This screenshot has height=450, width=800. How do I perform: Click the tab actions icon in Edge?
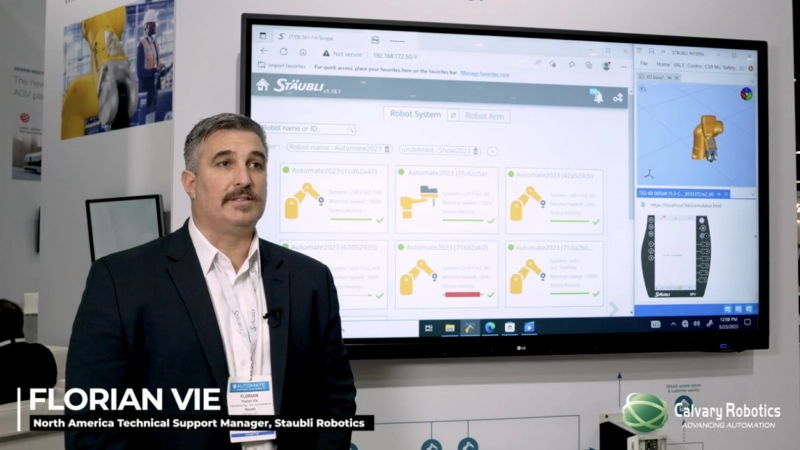coord(262,36)
